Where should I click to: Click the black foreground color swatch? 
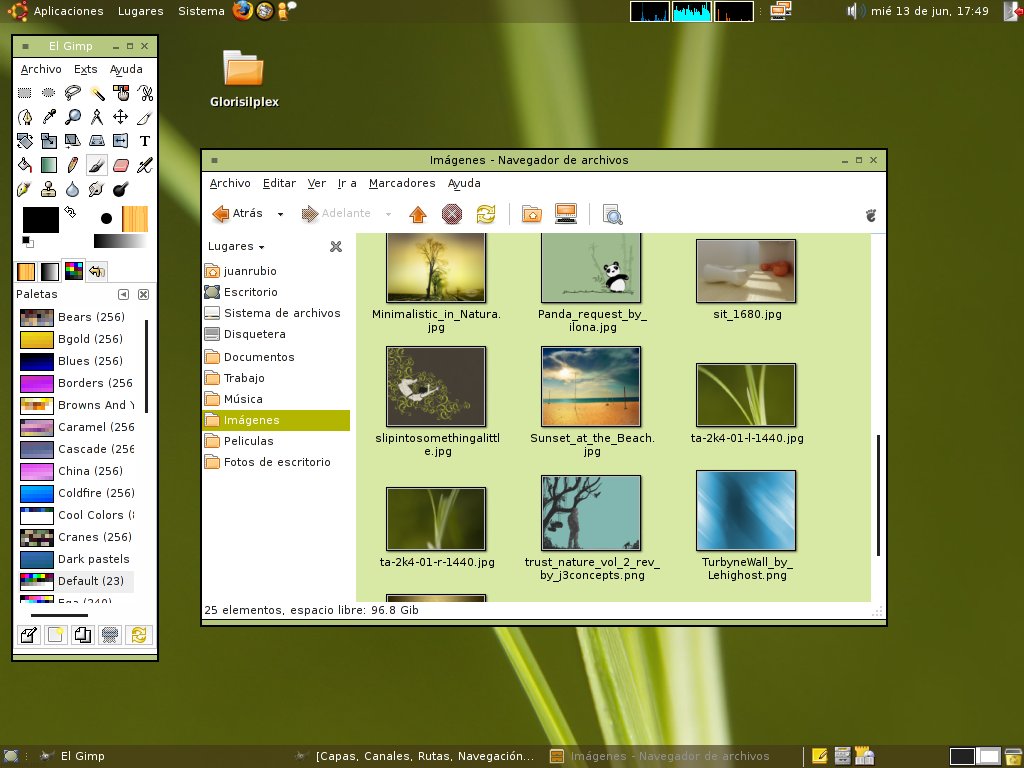pyautogui.click(x=40, y=219)
